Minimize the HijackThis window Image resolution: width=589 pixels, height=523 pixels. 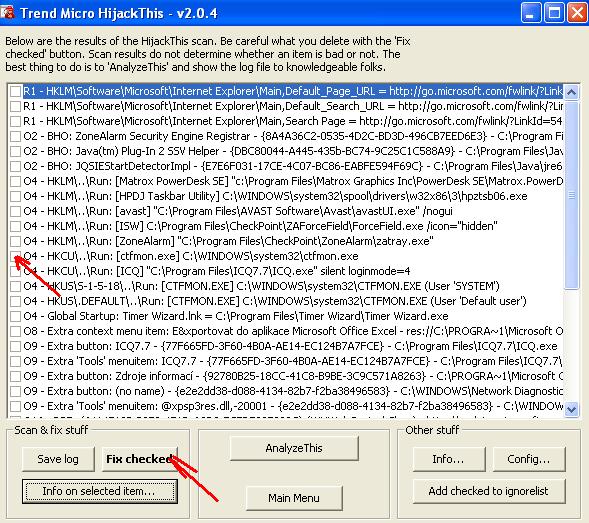[x=531, y=13]
